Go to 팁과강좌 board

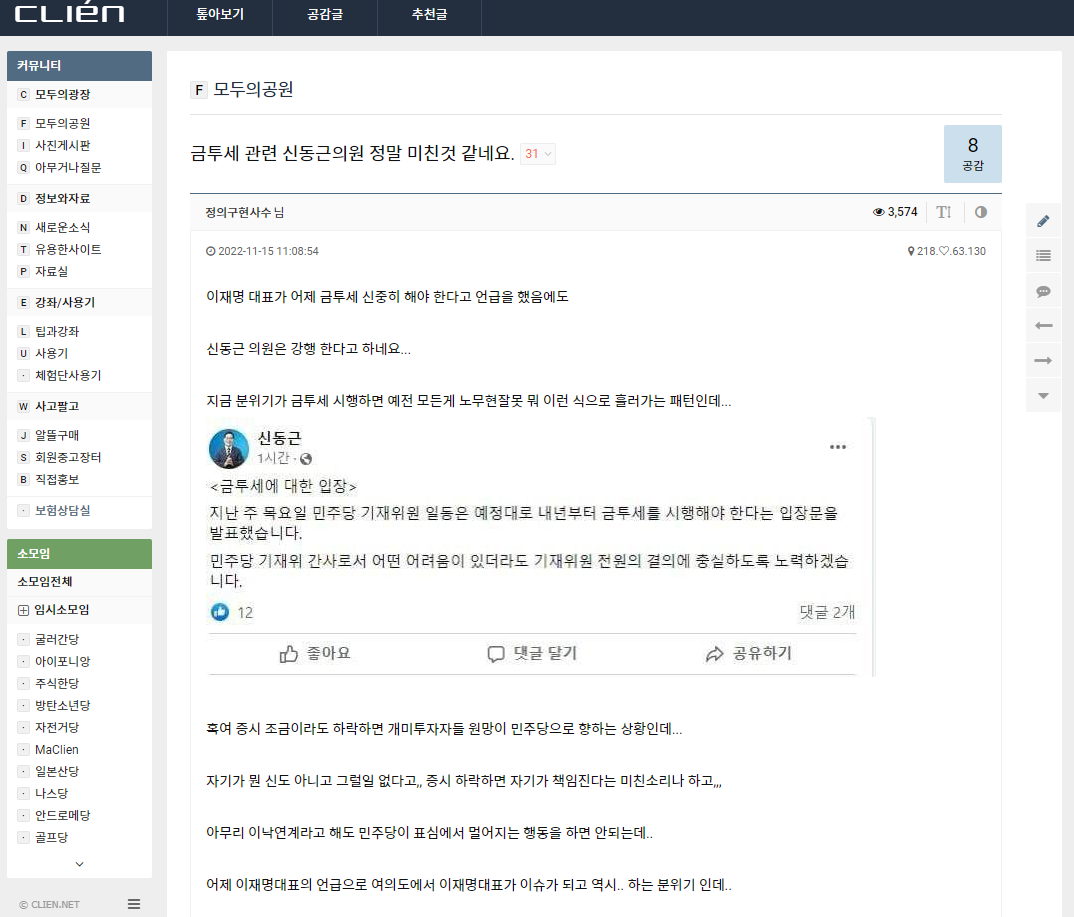tap(57, 331)
